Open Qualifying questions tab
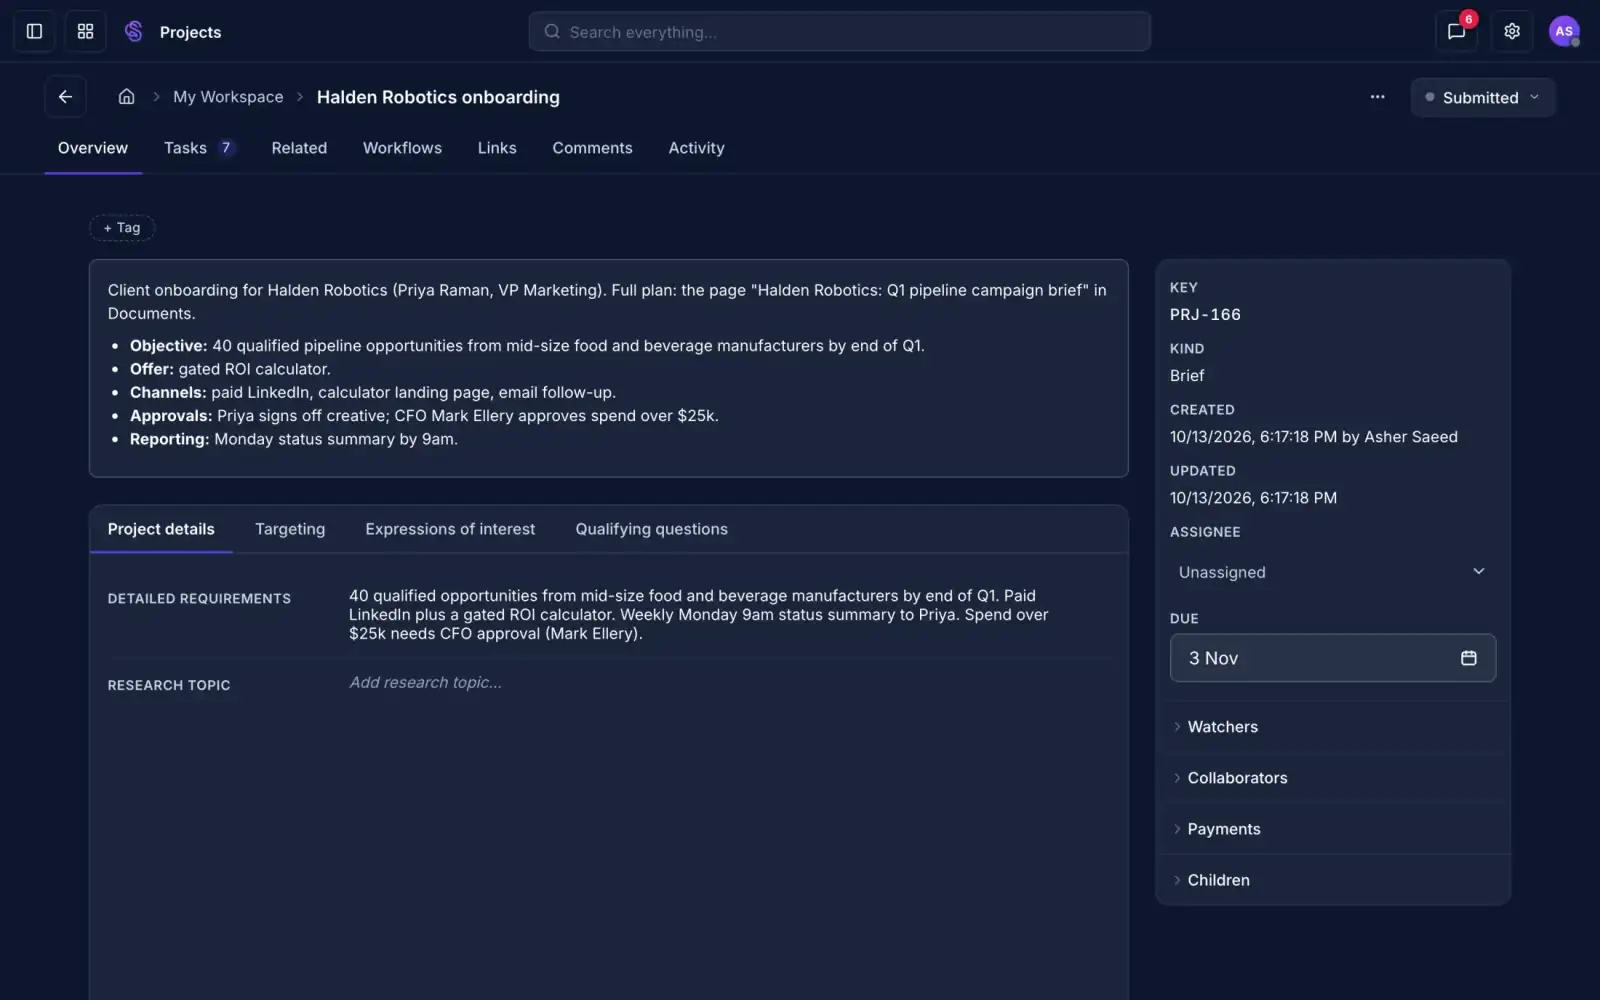1600x1000 pixels. pos(651,529)
